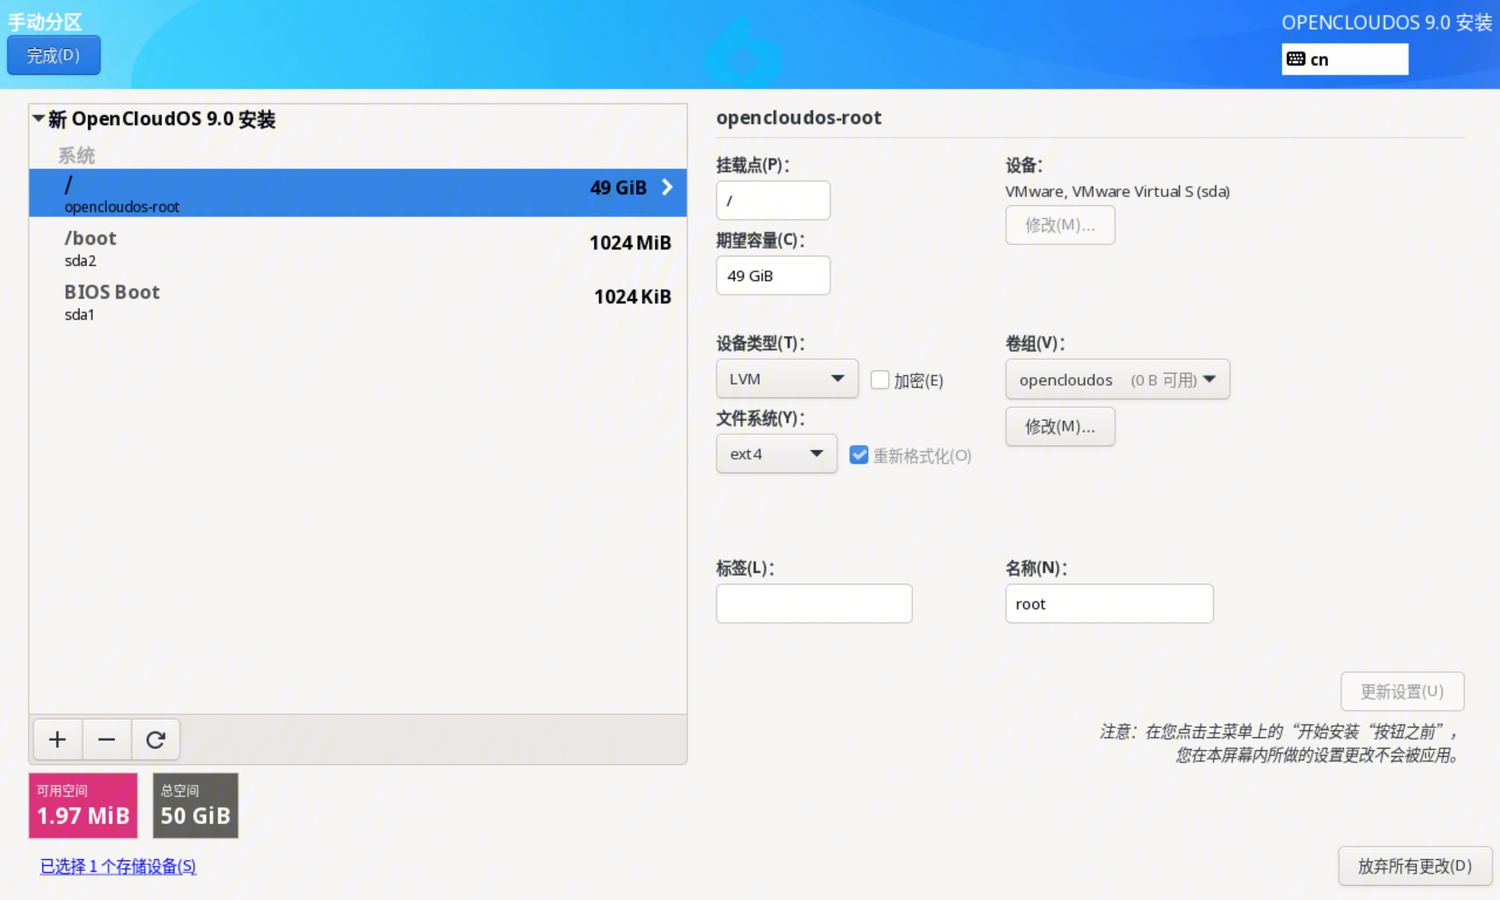This screenshot has height=900, width=1500.
Task: Open keyboard layout cn indicator
Action: click(1345, 59)
